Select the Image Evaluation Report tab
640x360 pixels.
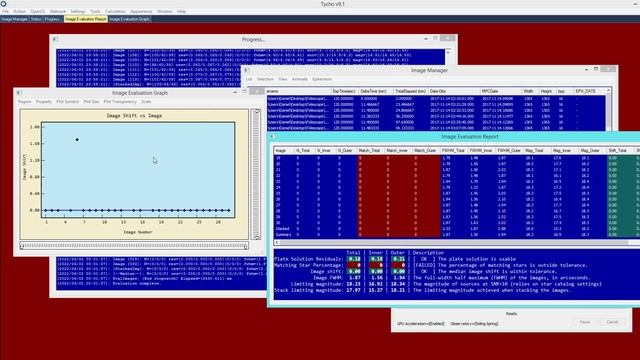86,19
